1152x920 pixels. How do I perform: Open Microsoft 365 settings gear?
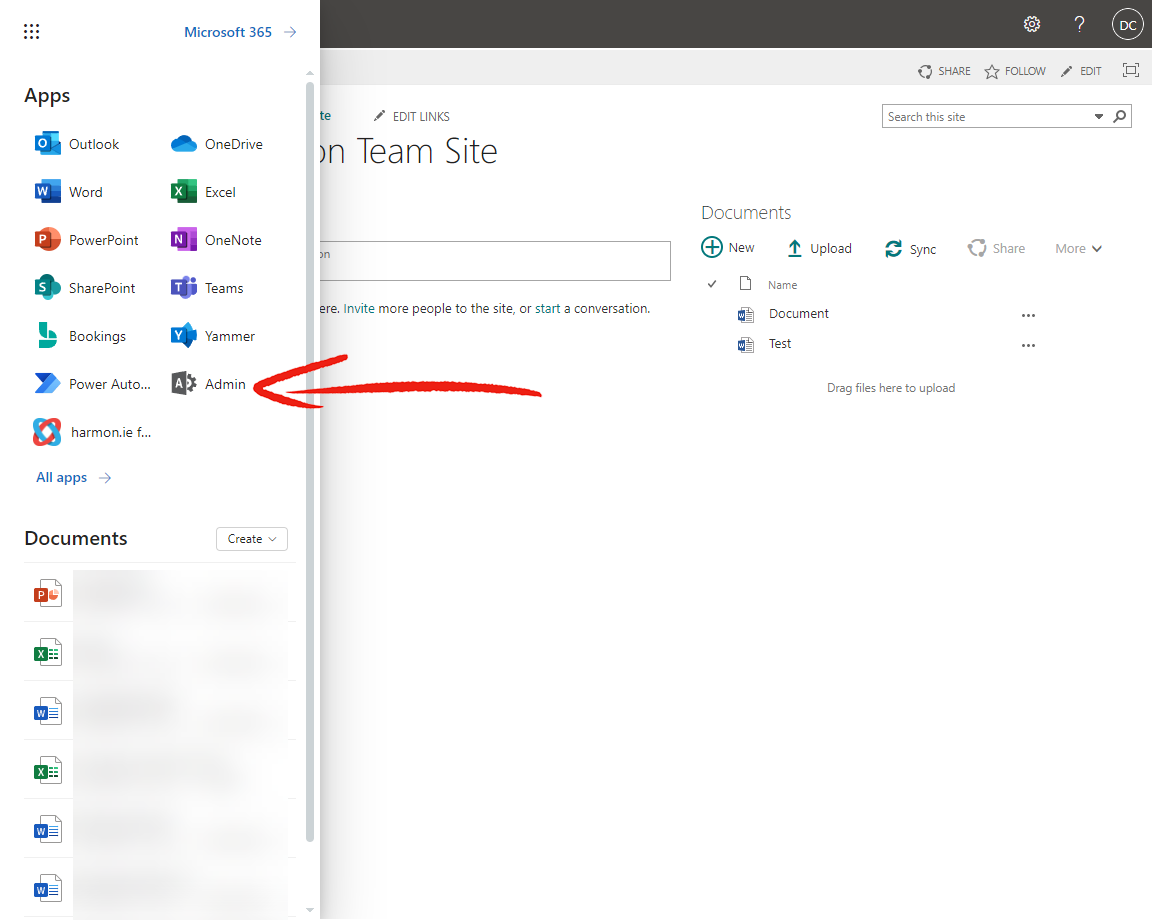point(1032,23)
